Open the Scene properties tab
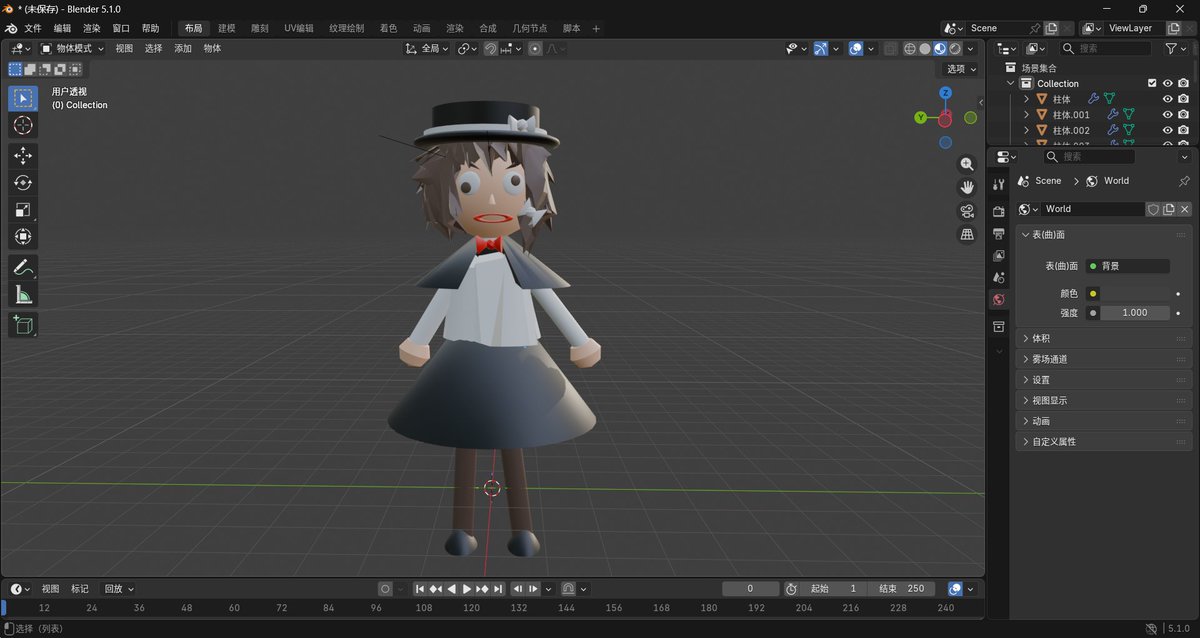 click(999, 277)
